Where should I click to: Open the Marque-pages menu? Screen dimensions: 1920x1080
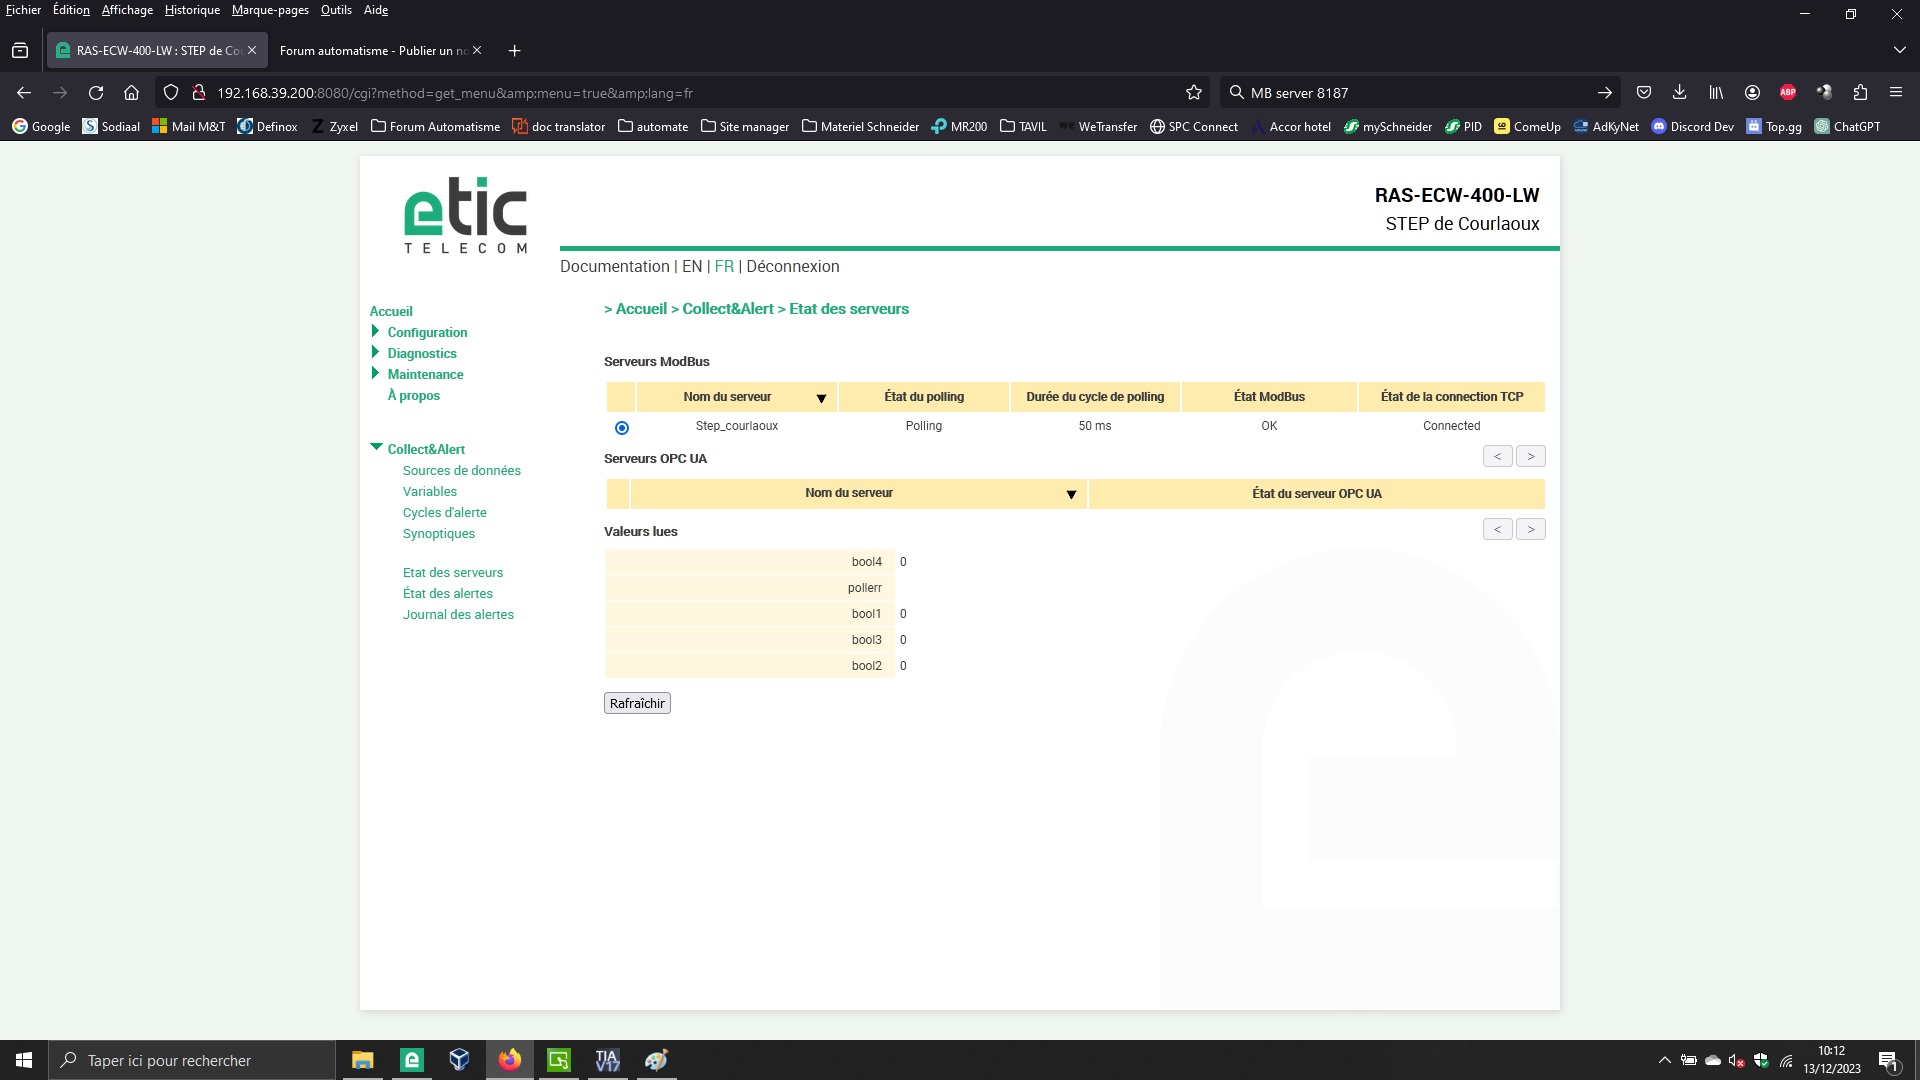[x=270, y=10]
